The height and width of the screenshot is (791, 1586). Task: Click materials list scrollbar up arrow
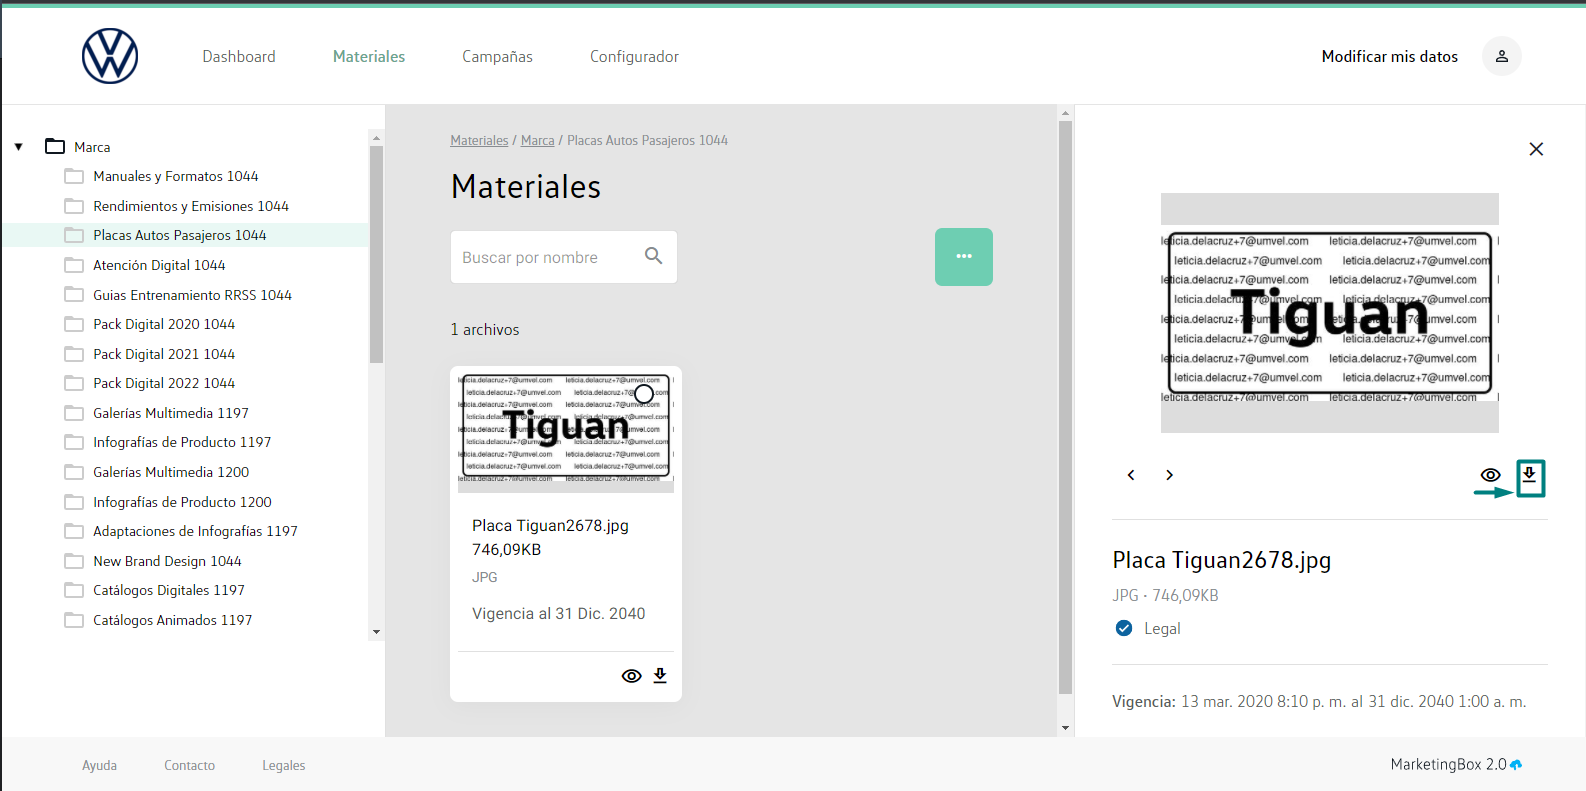point(1065,113)
